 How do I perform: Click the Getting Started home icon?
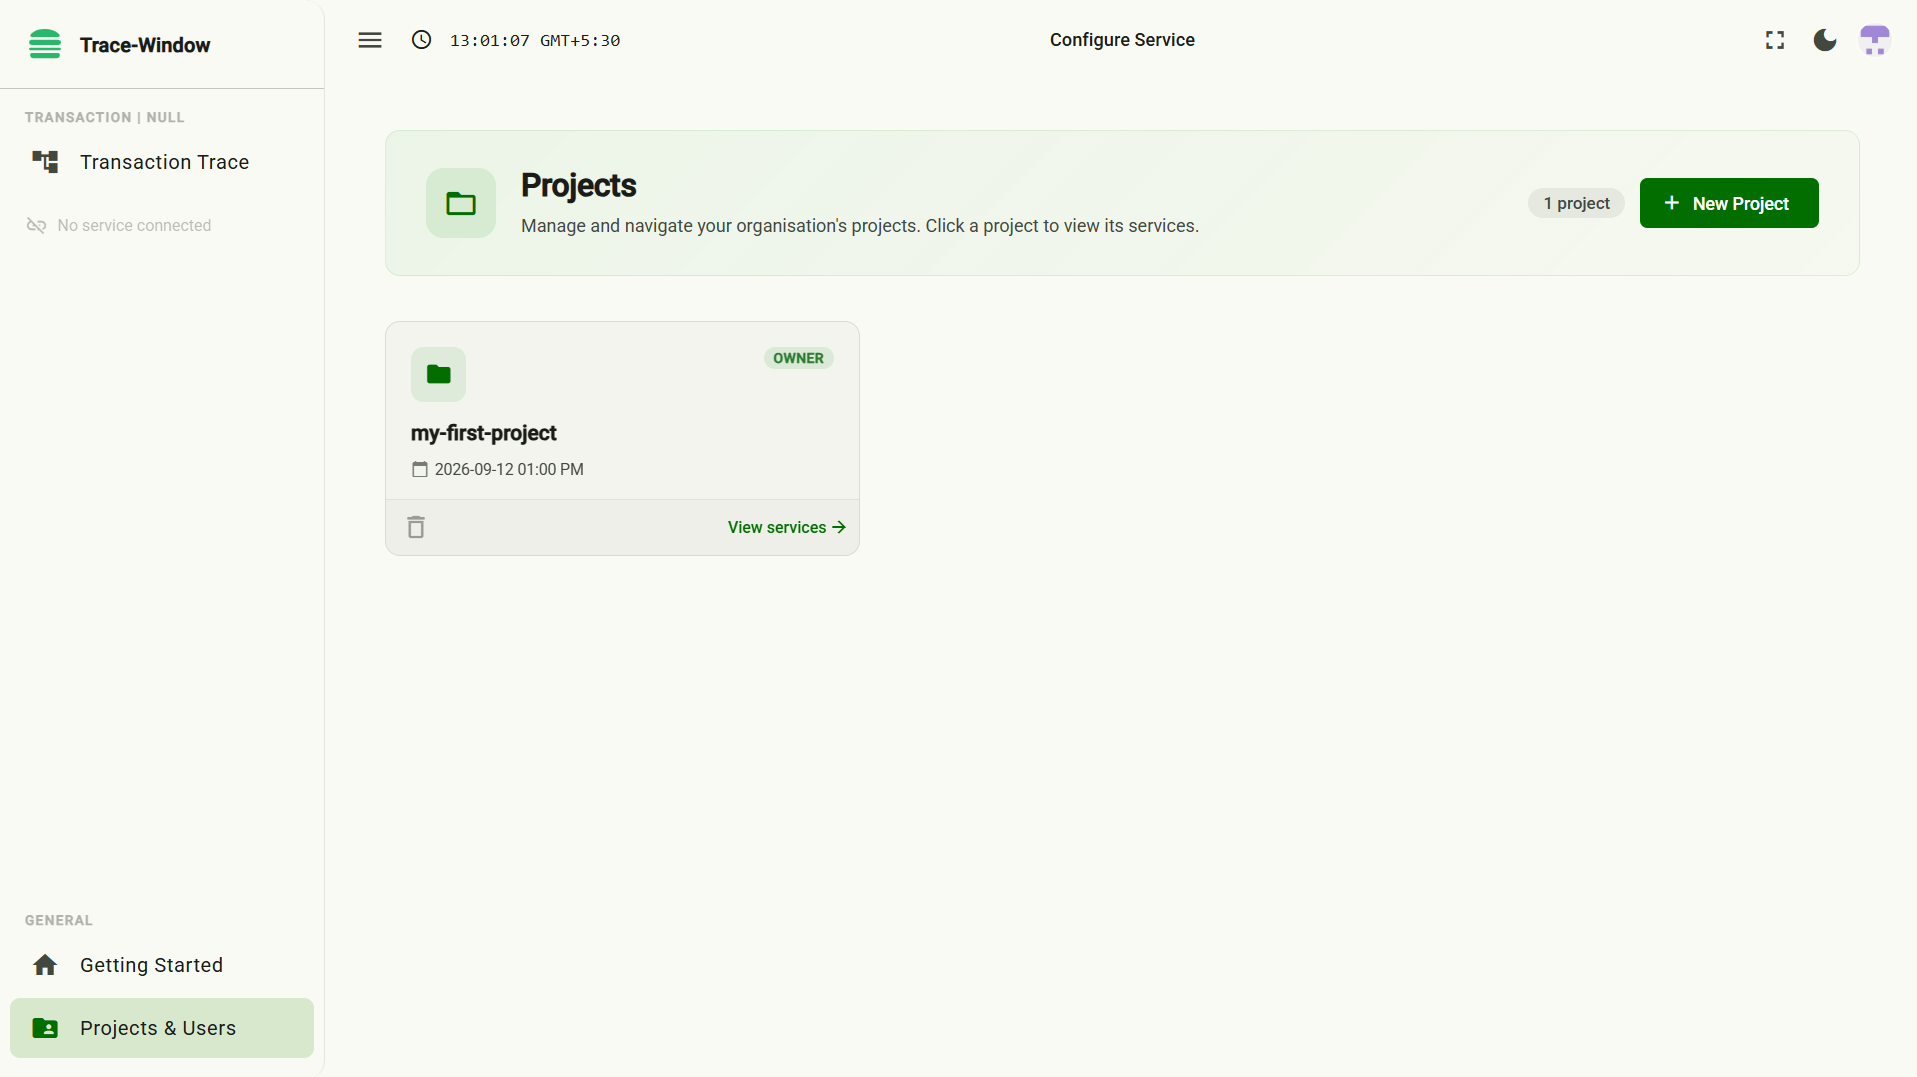pyautogui.click(x=45, y=965)
